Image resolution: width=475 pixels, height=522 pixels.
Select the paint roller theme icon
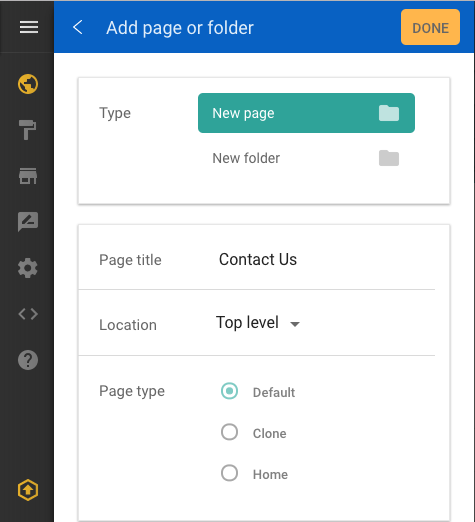28,130
